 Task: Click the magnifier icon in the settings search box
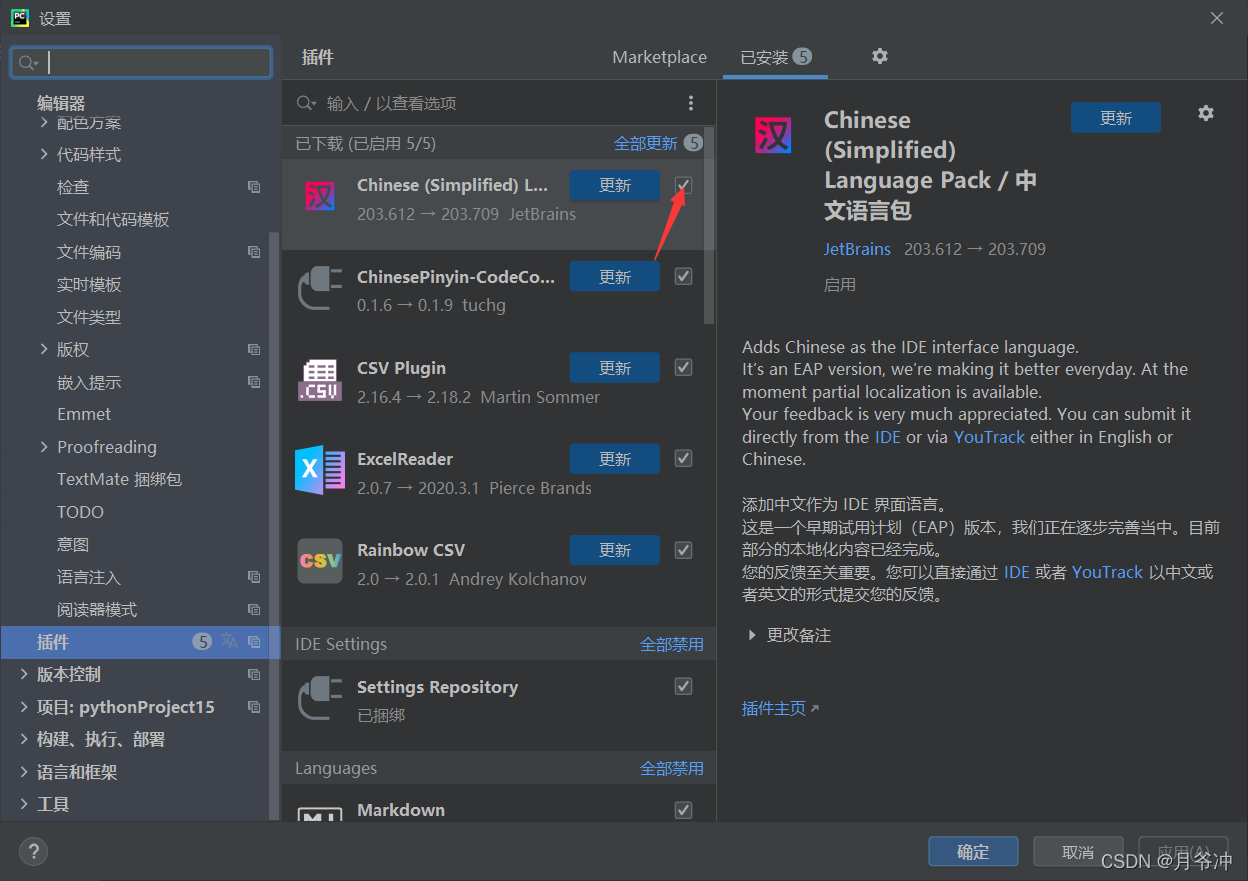(x=28, y=63)
